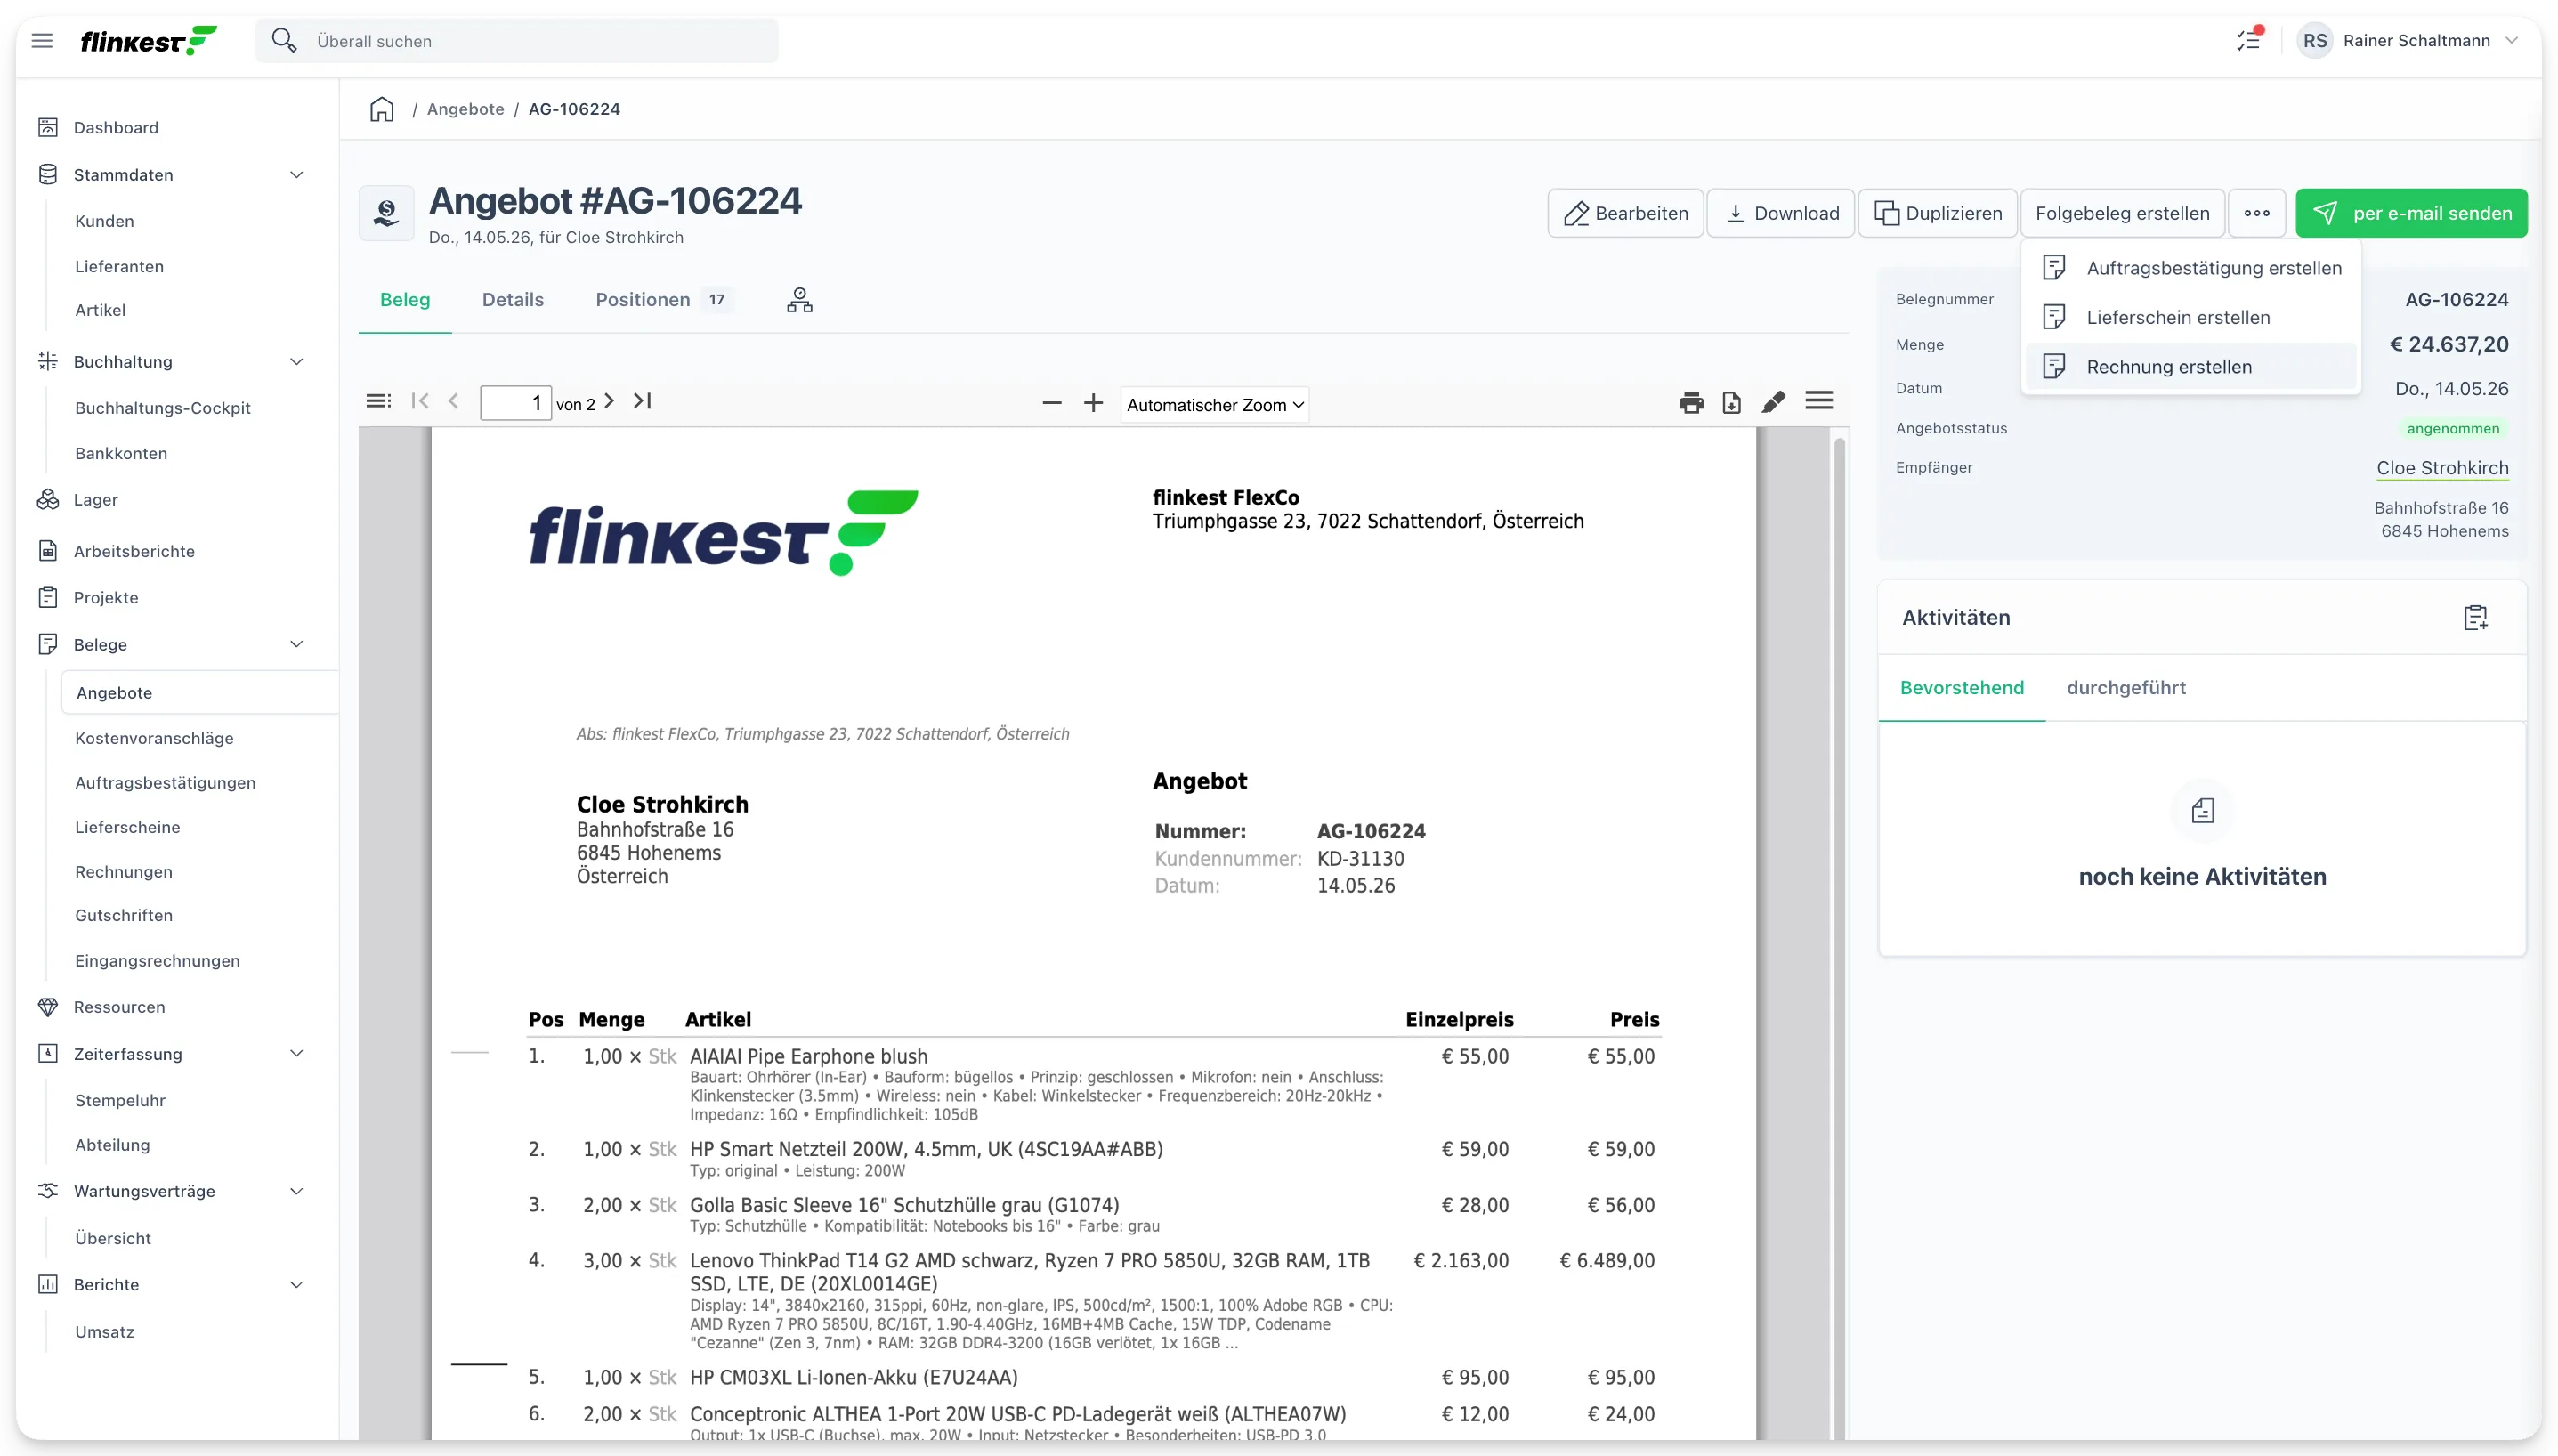This screenshot has width=2558, height=1456.
Task: Click the search magnifier icon
Action: coord(284,40)
